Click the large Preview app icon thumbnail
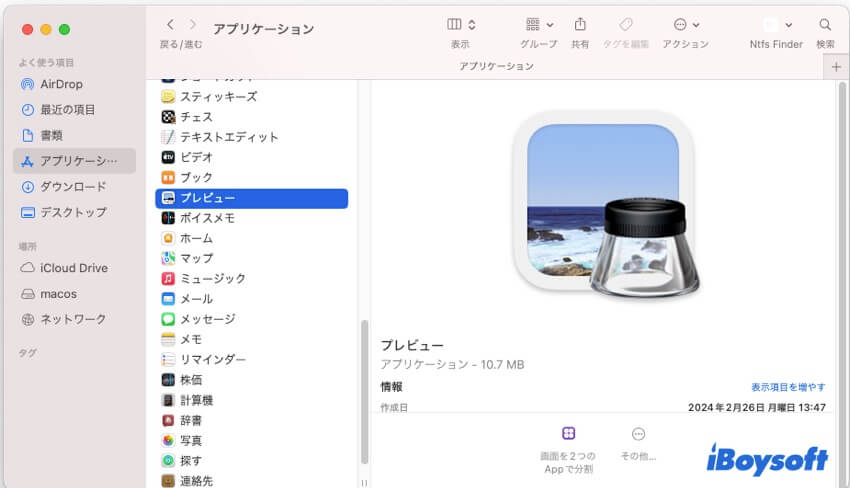The image size is (850, 488). pyautogui.click(x=606, y=206)
